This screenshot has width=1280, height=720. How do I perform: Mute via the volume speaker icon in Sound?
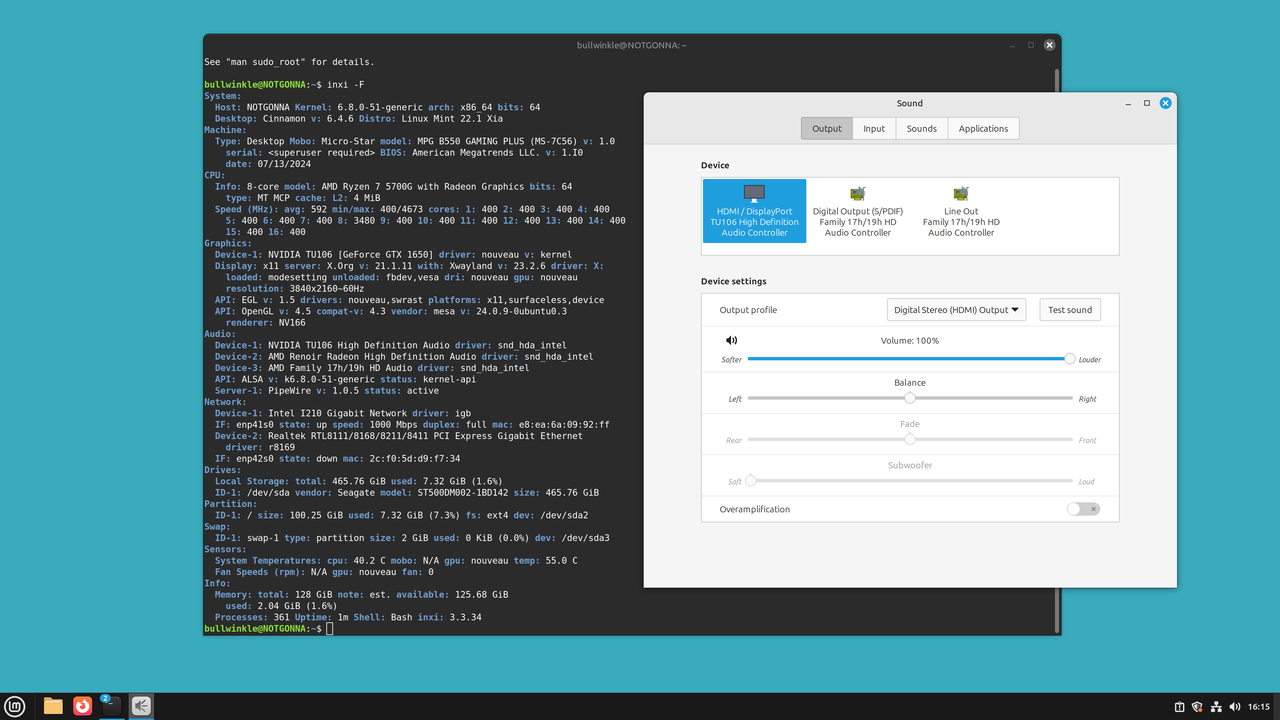click(732, 341)
